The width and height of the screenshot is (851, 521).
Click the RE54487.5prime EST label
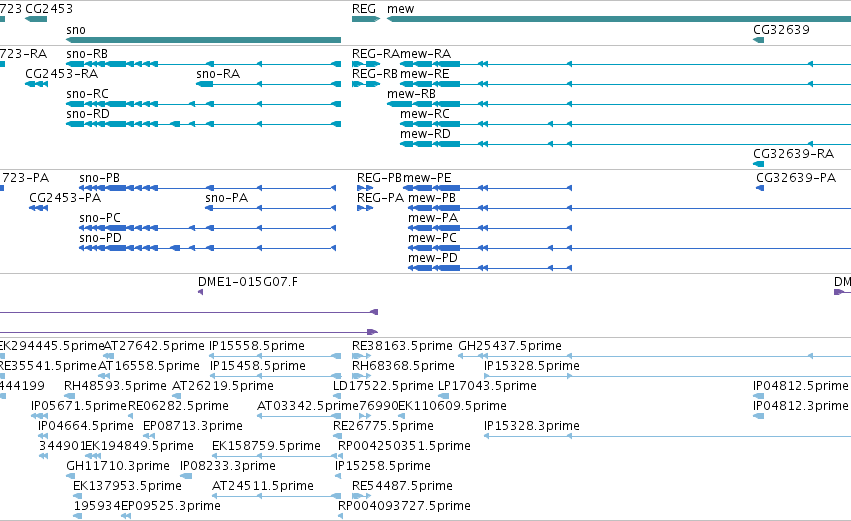402,487
